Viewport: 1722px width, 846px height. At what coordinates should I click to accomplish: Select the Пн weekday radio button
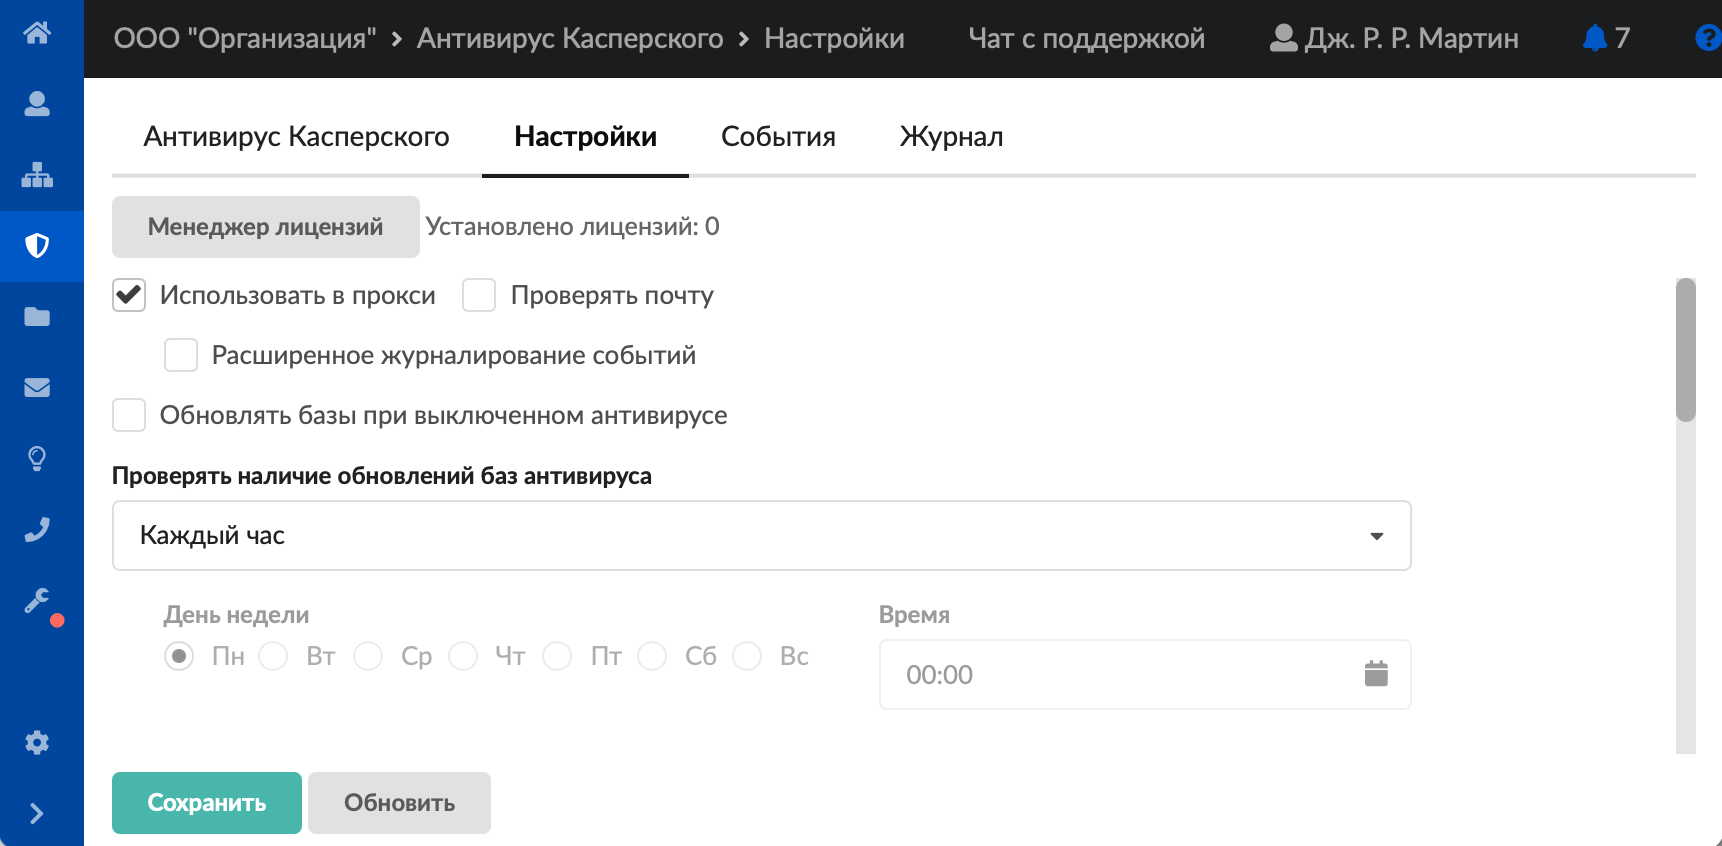pos(179,656)
